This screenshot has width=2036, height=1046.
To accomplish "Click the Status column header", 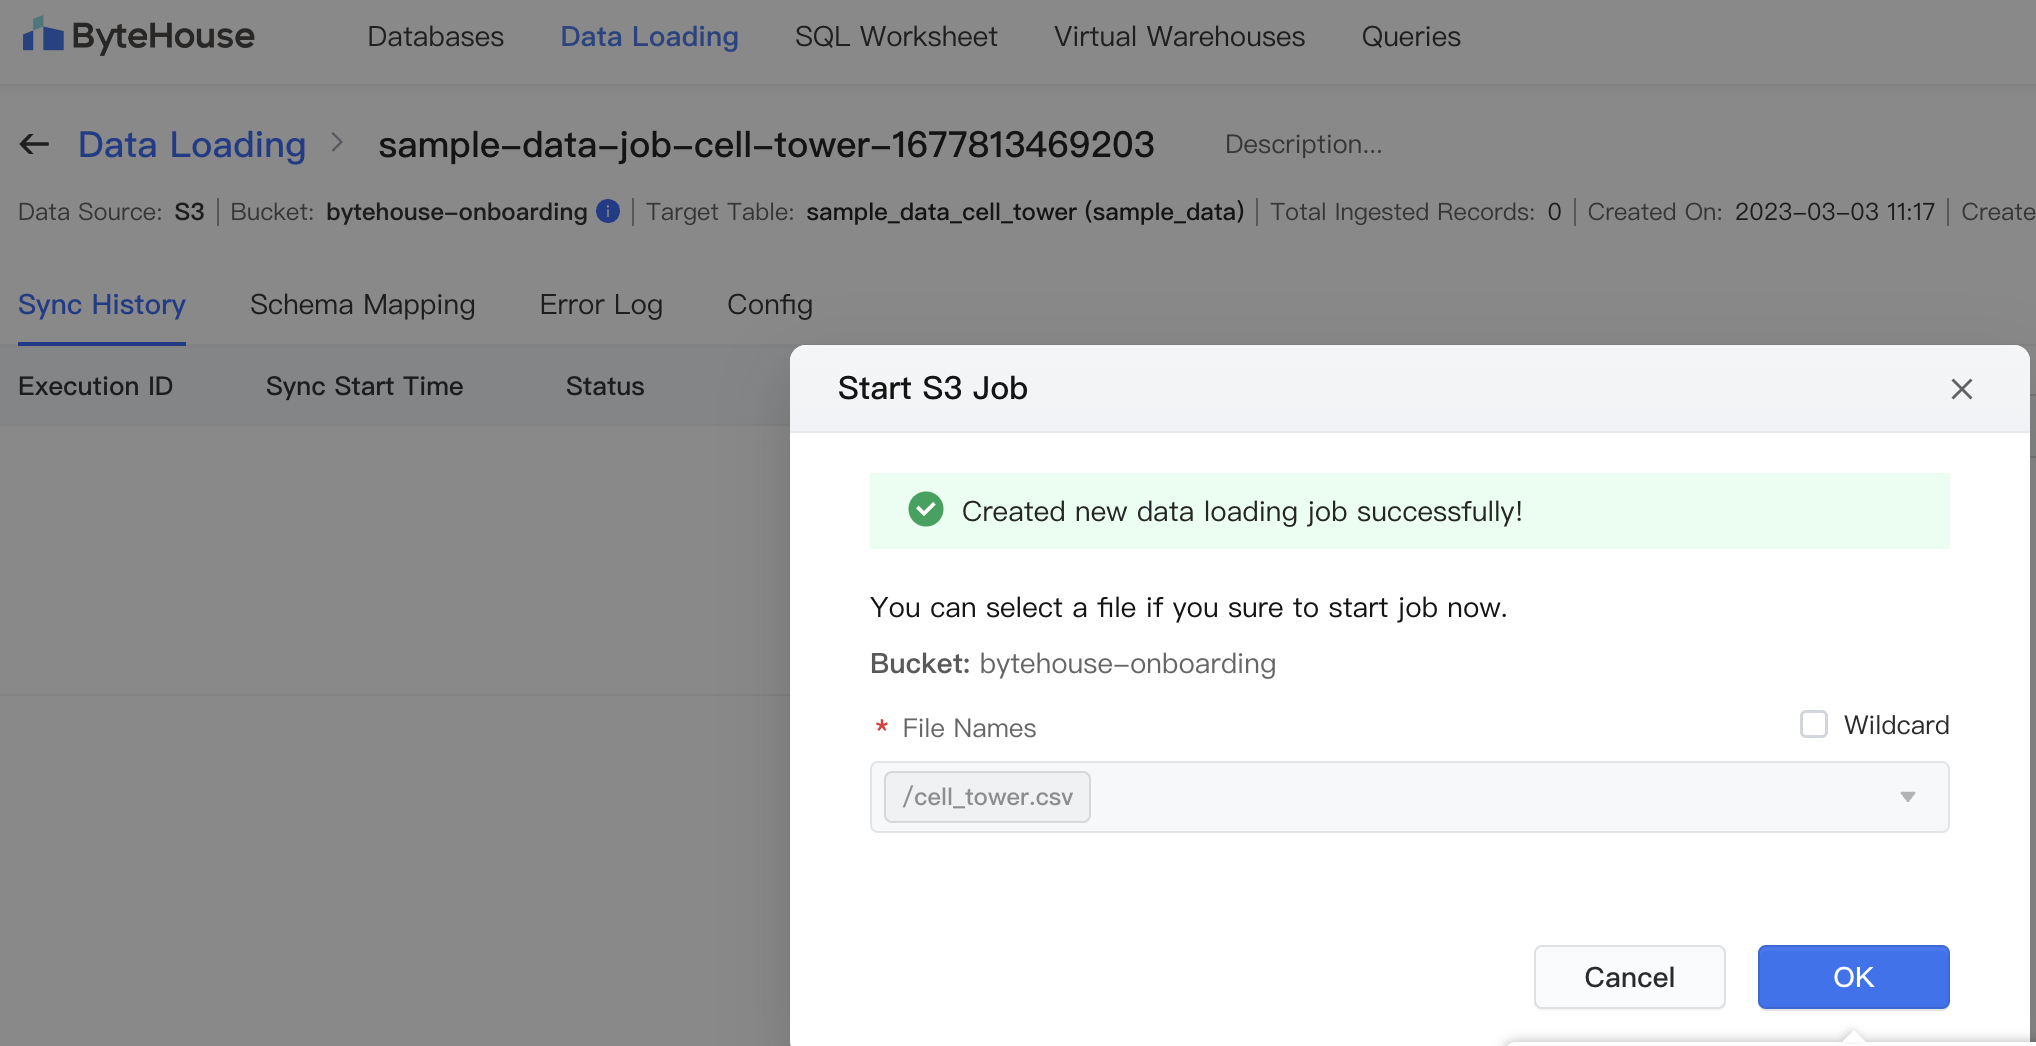I will [x=605, y=386].
